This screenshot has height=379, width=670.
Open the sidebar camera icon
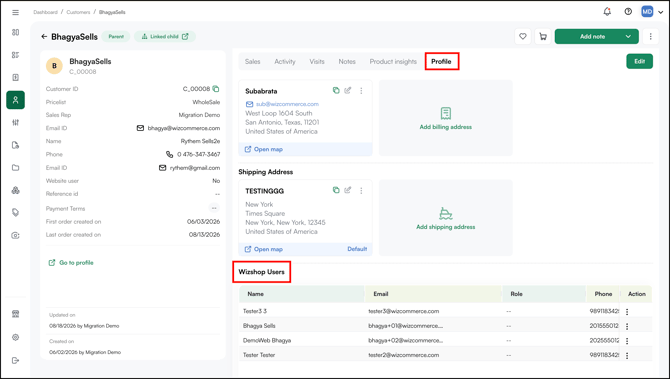click(x=15, y=235)
